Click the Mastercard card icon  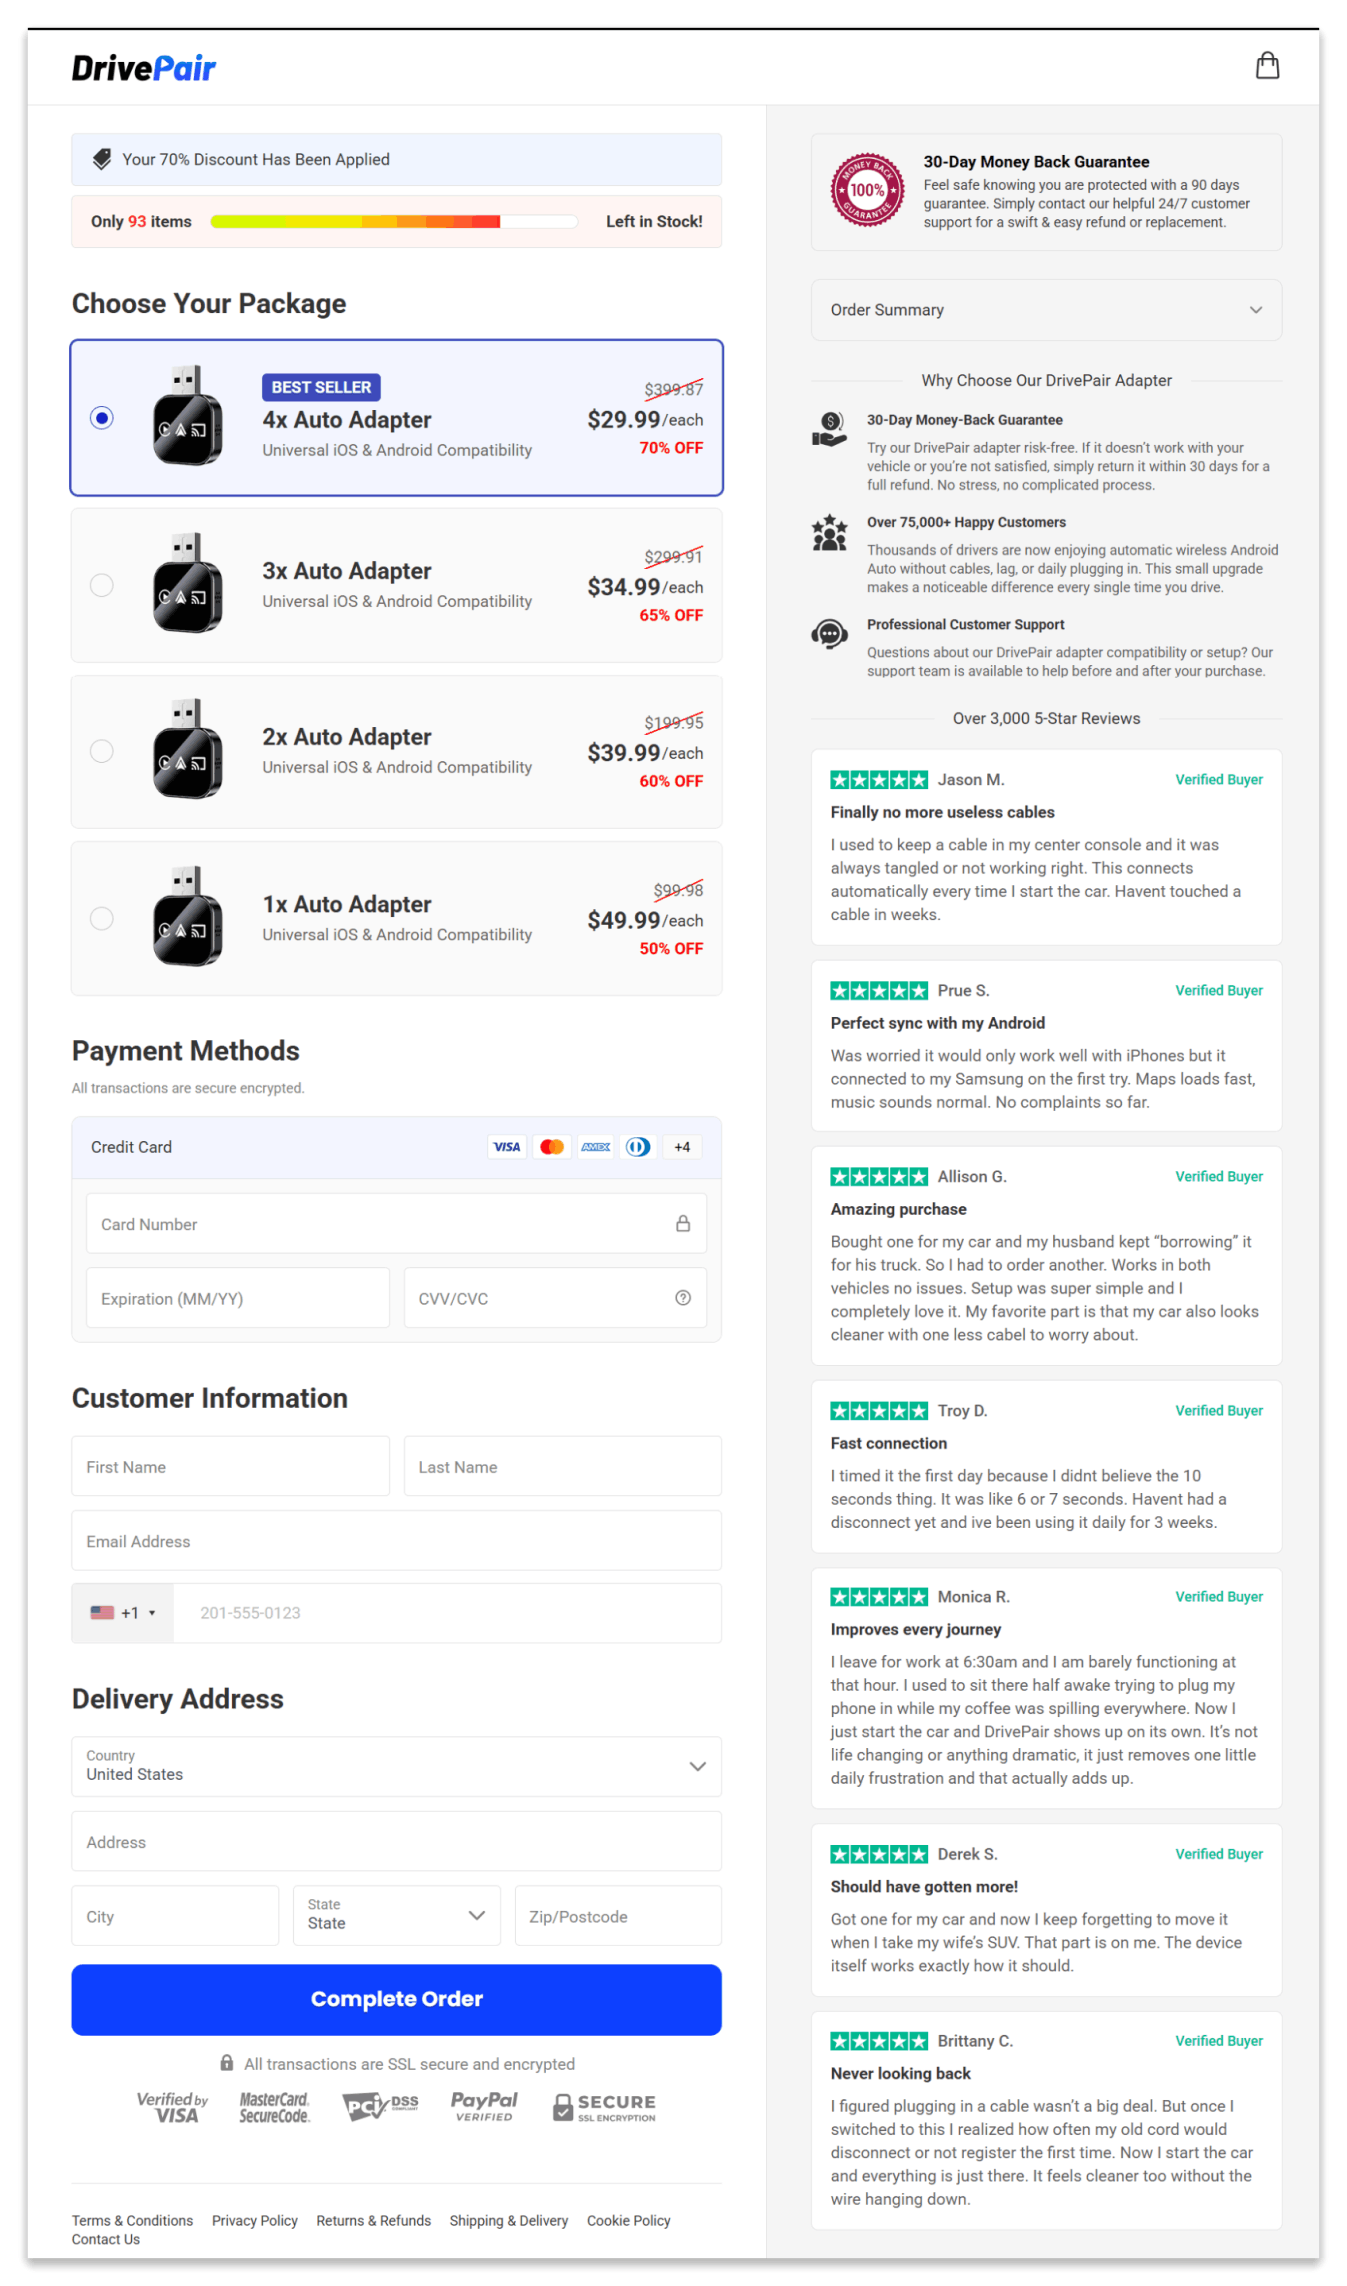(x=552, y=1147)
